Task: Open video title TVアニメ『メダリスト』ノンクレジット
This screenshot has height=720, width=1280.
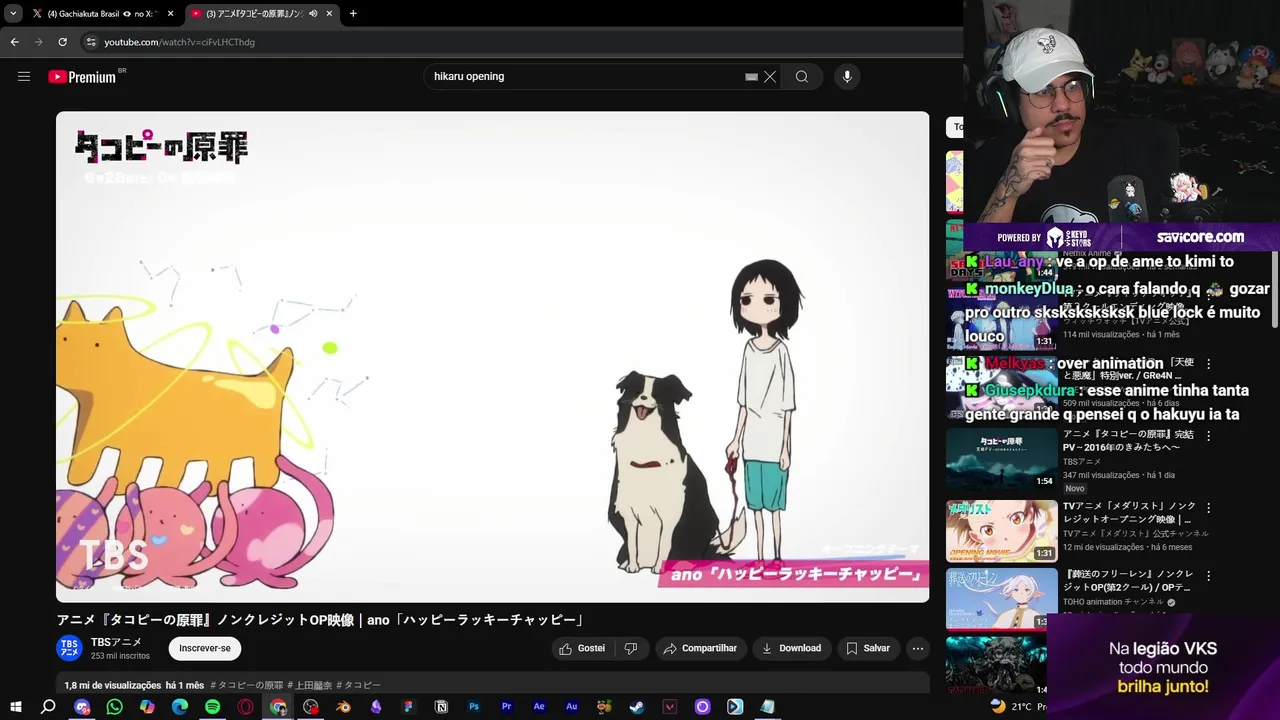Action: [1128, 513]
